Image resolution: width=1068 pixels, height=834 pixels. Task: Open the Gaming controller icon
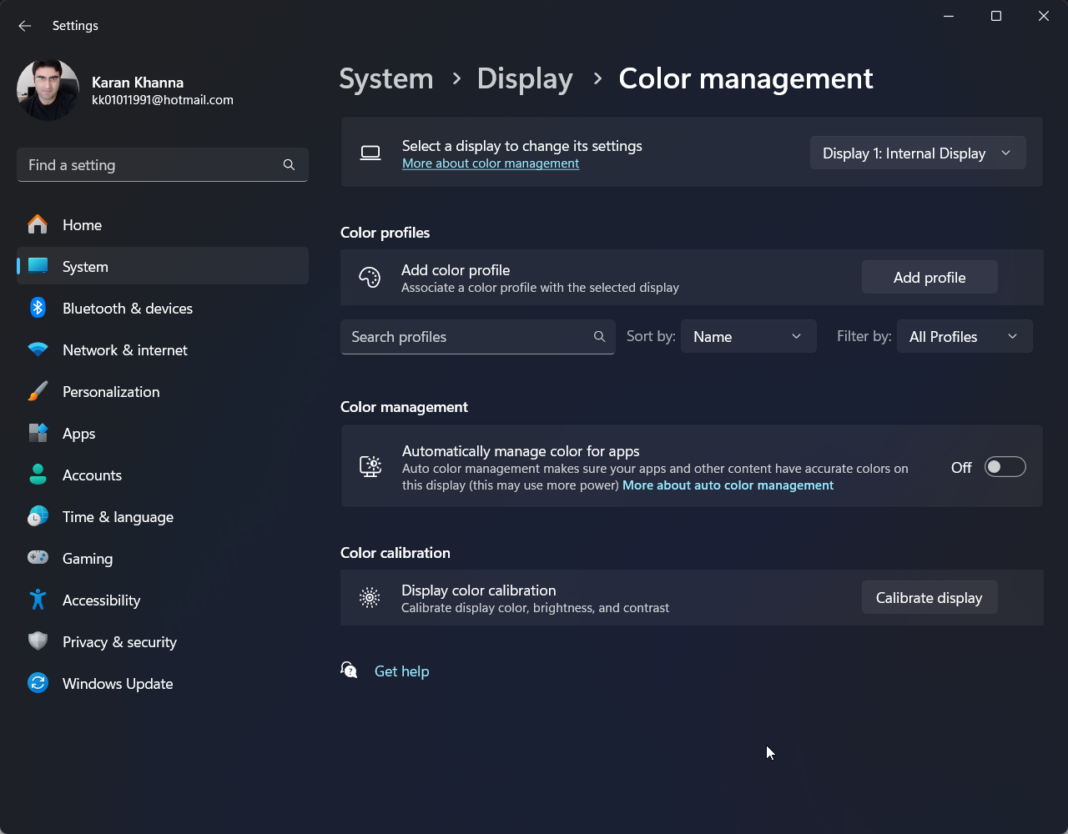pos(39,558)
